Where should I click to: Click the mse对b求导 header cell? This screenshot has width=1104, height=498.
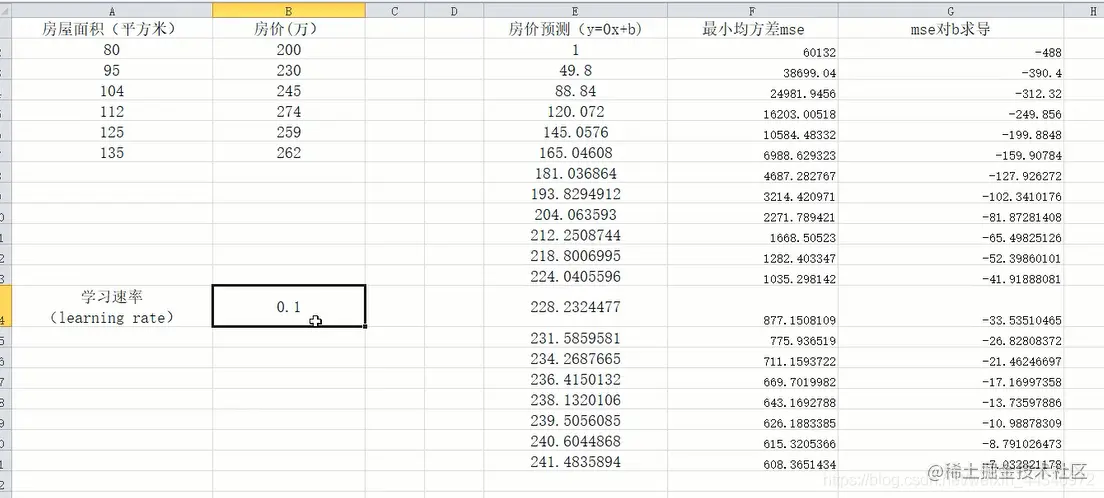click(951, 29)
